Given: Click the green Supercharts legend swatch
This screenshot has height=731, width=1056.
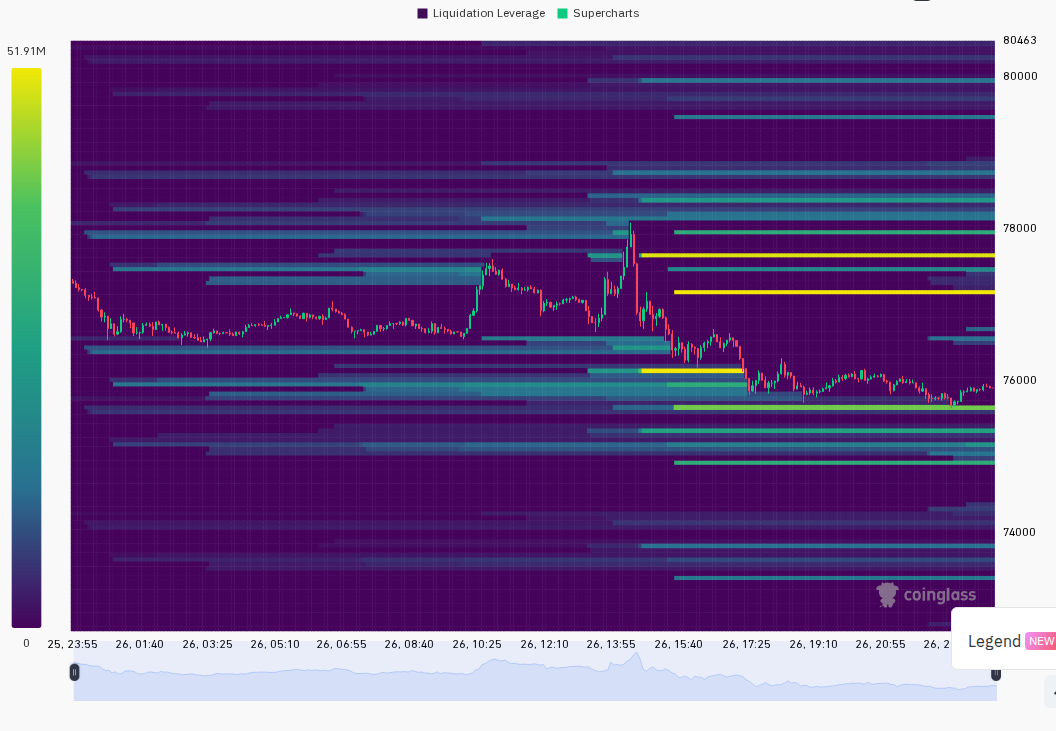Looking at the screenshot, I should 562,13.
